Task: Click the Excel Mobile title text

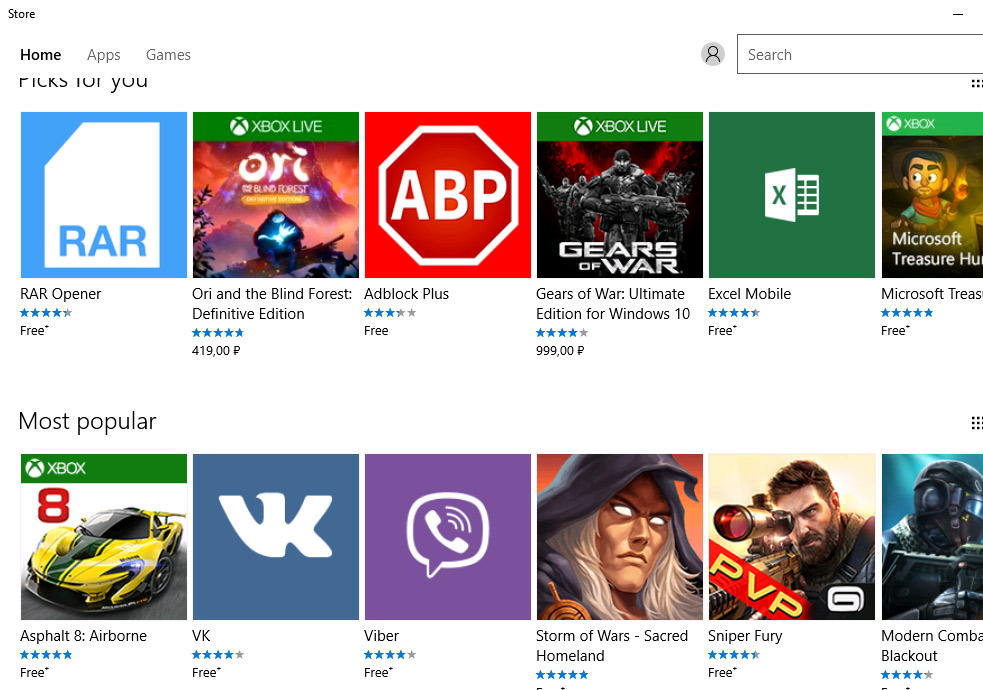Action: 749,294
